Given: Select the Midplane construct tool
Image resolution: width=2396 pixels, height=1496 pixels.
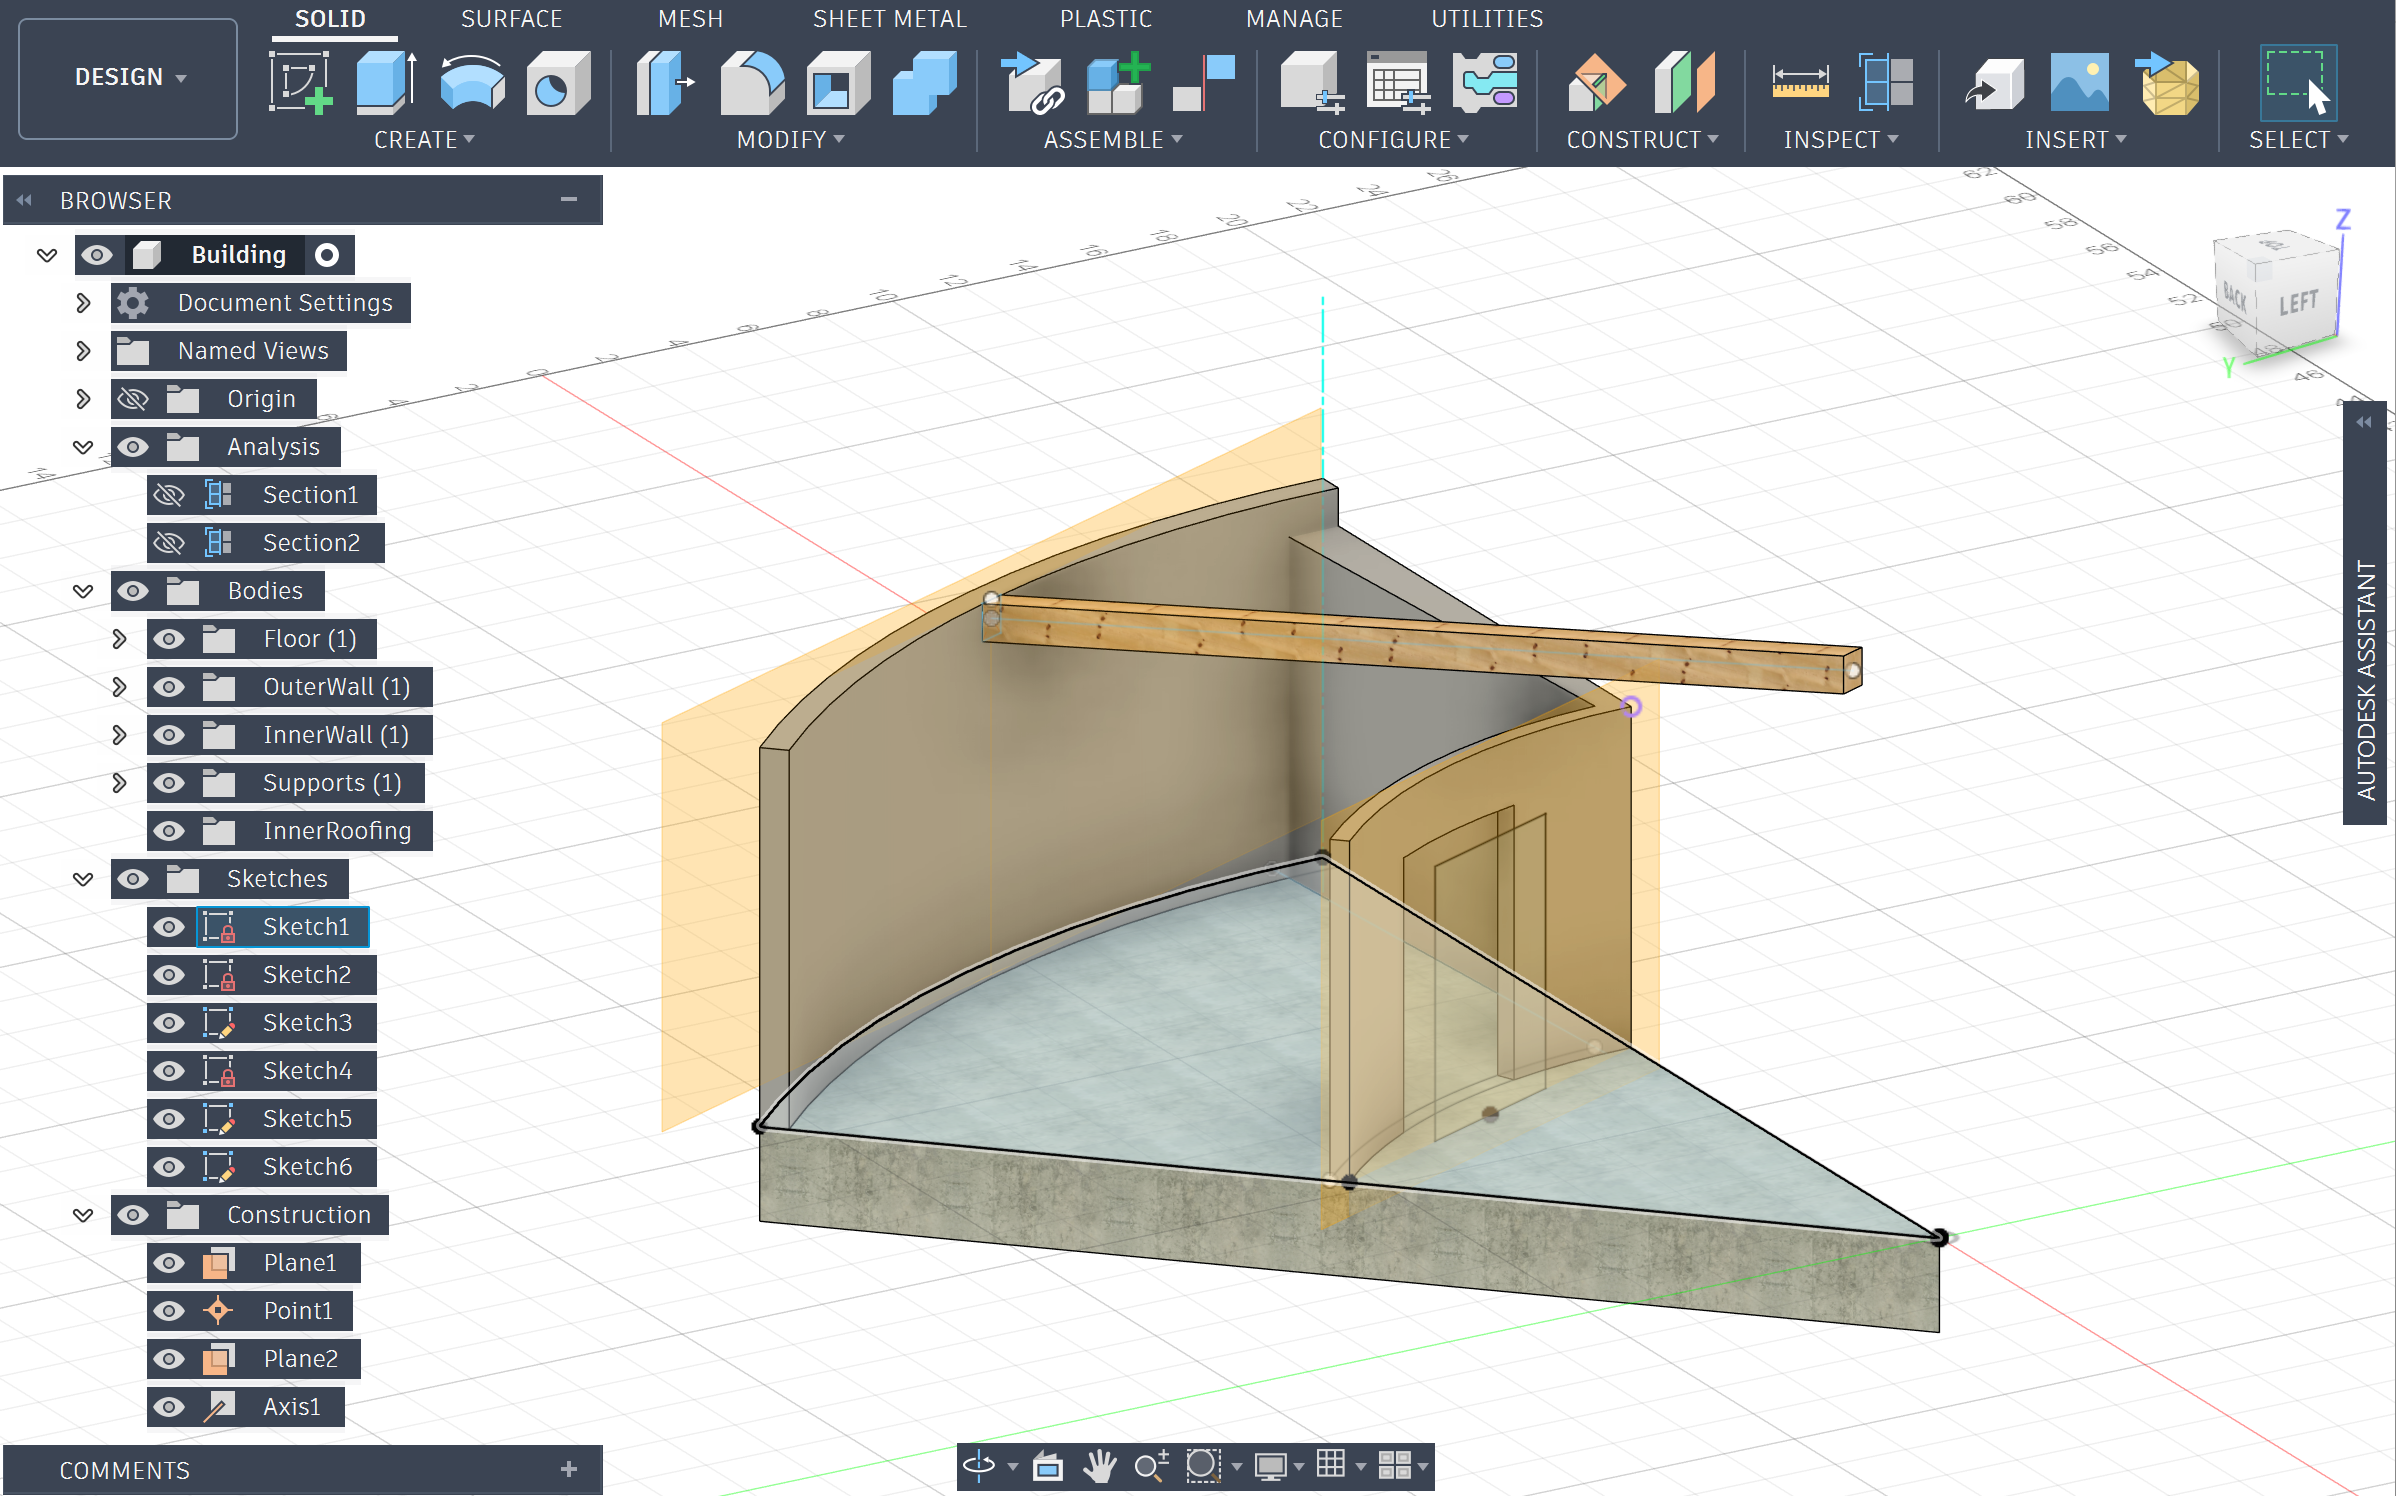Looking at the screenshot, I should 1685,83.
